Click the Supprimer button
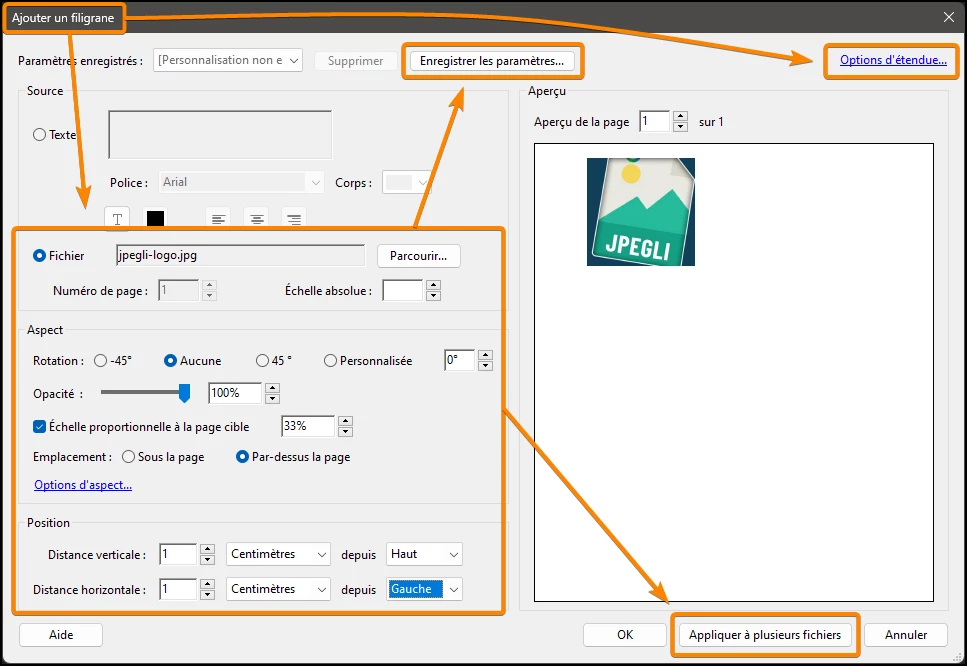Viewport: 967px width, 666px height. [355, 61]
